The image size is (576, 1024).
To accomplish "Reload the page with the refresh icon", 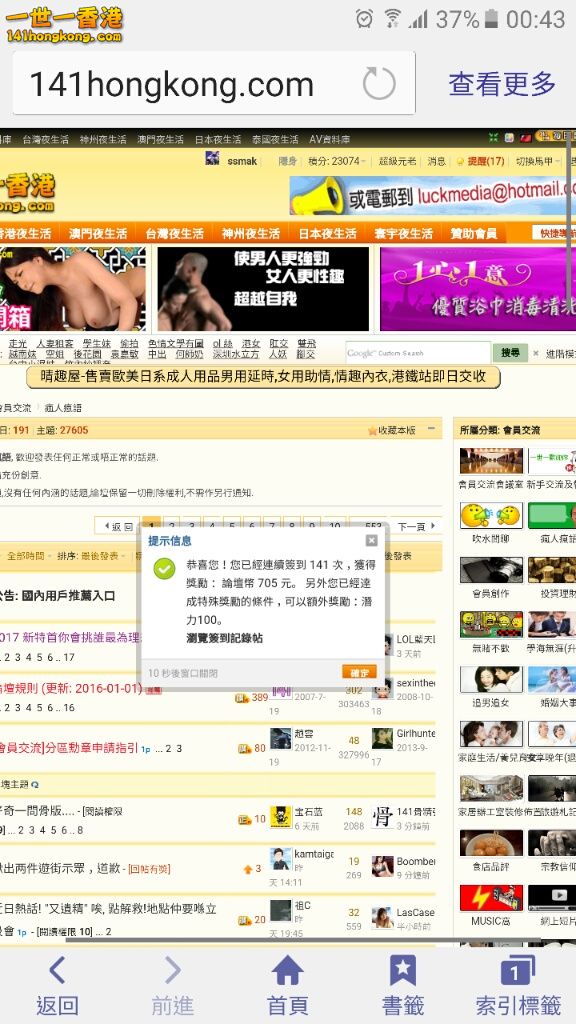I will point(379,84).
